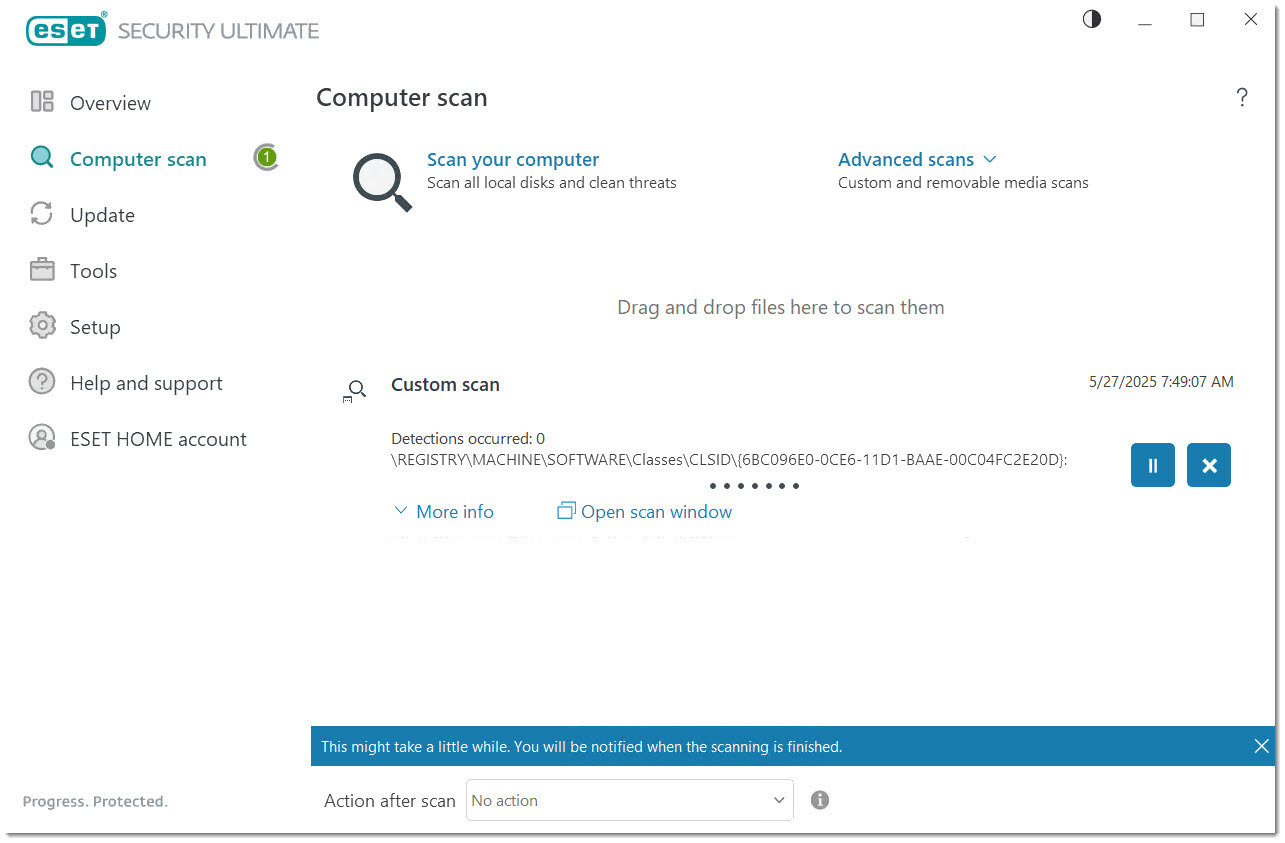Click the 'This might take a little while' message

coord(582,746)
